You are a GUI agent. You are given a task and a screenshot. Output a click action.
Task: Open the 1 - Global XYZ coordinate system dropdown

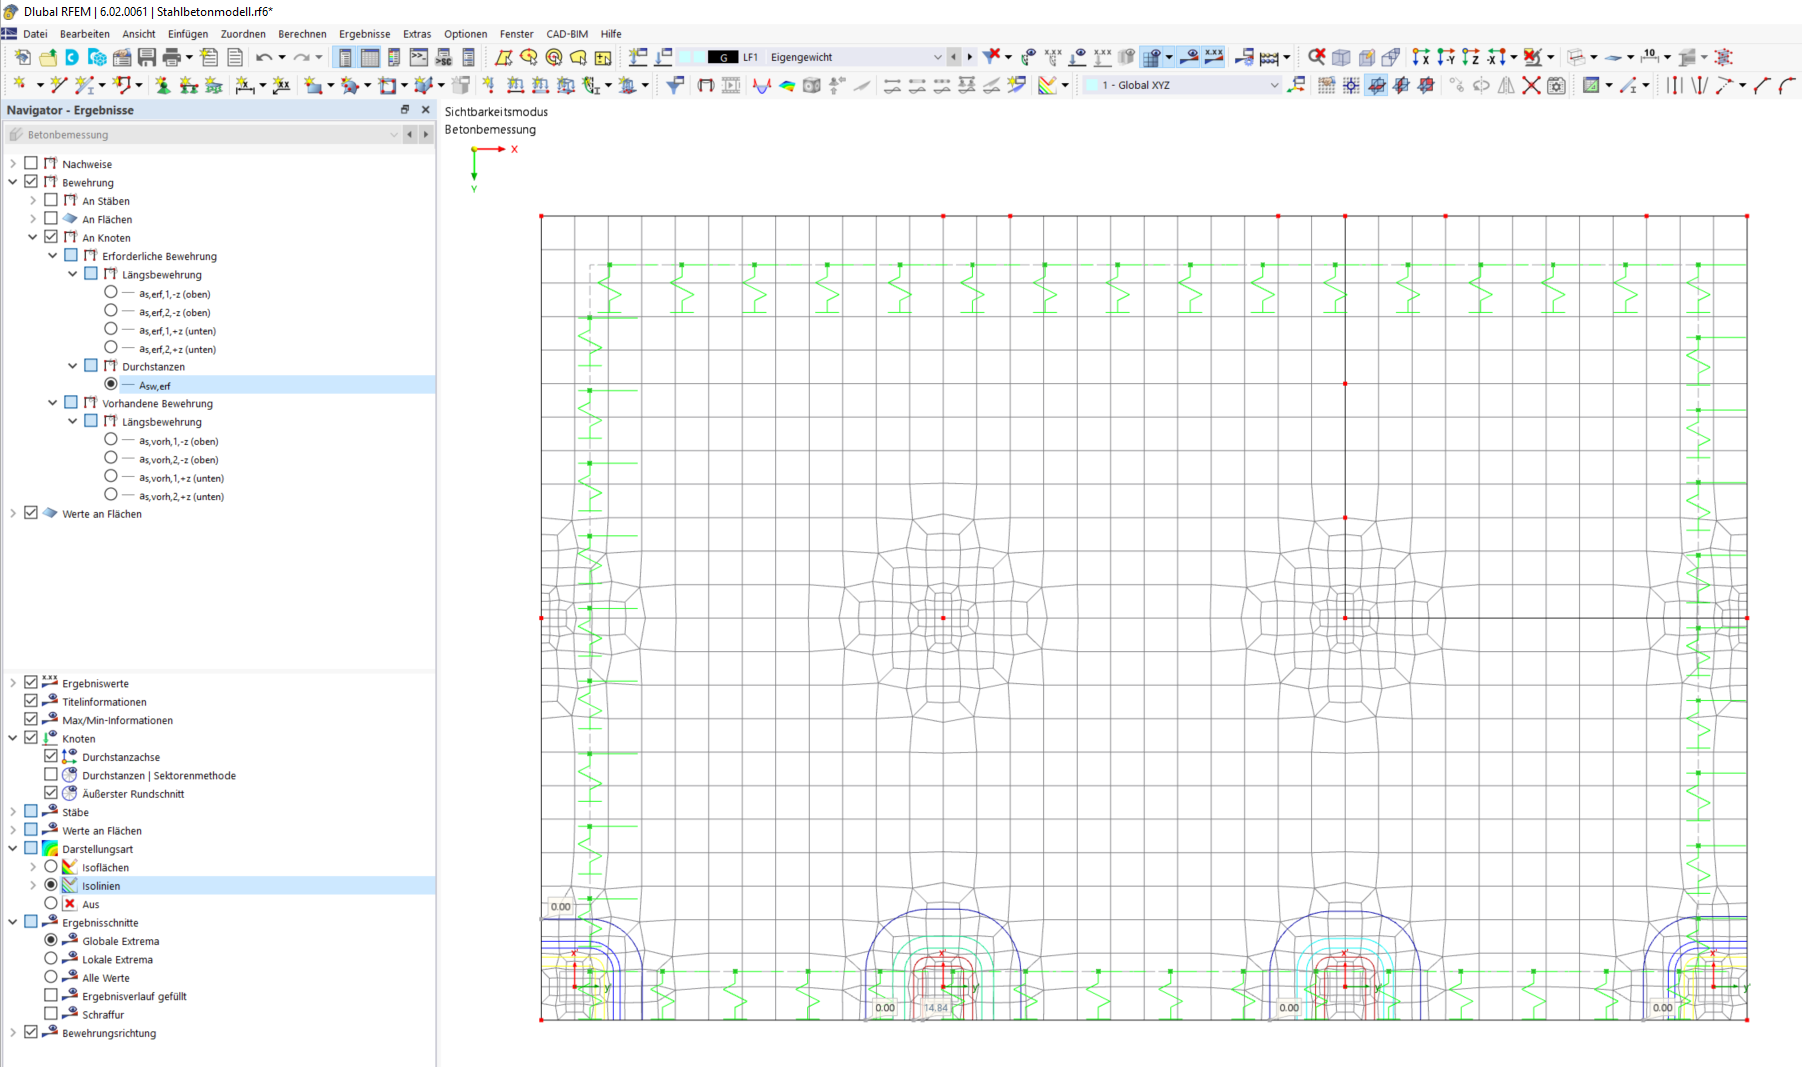coord(1274,86)
